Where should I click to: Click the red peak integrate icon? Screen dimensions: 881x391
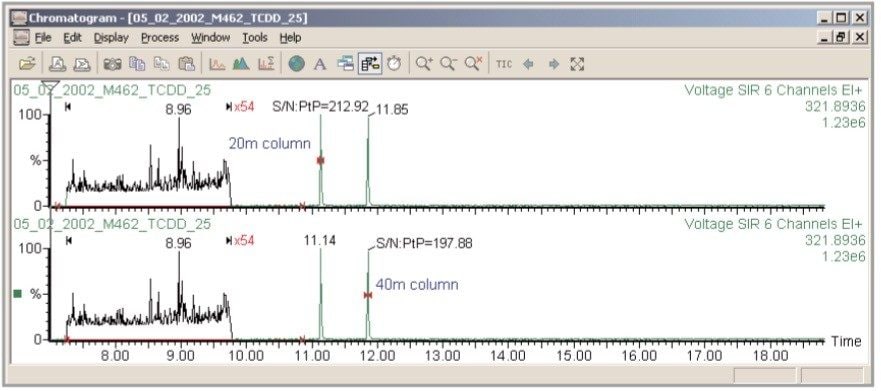[217, 64]
